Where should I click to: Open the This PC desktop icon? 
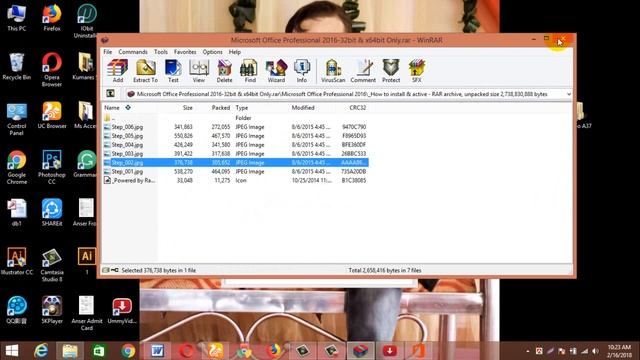pos(16,18)
